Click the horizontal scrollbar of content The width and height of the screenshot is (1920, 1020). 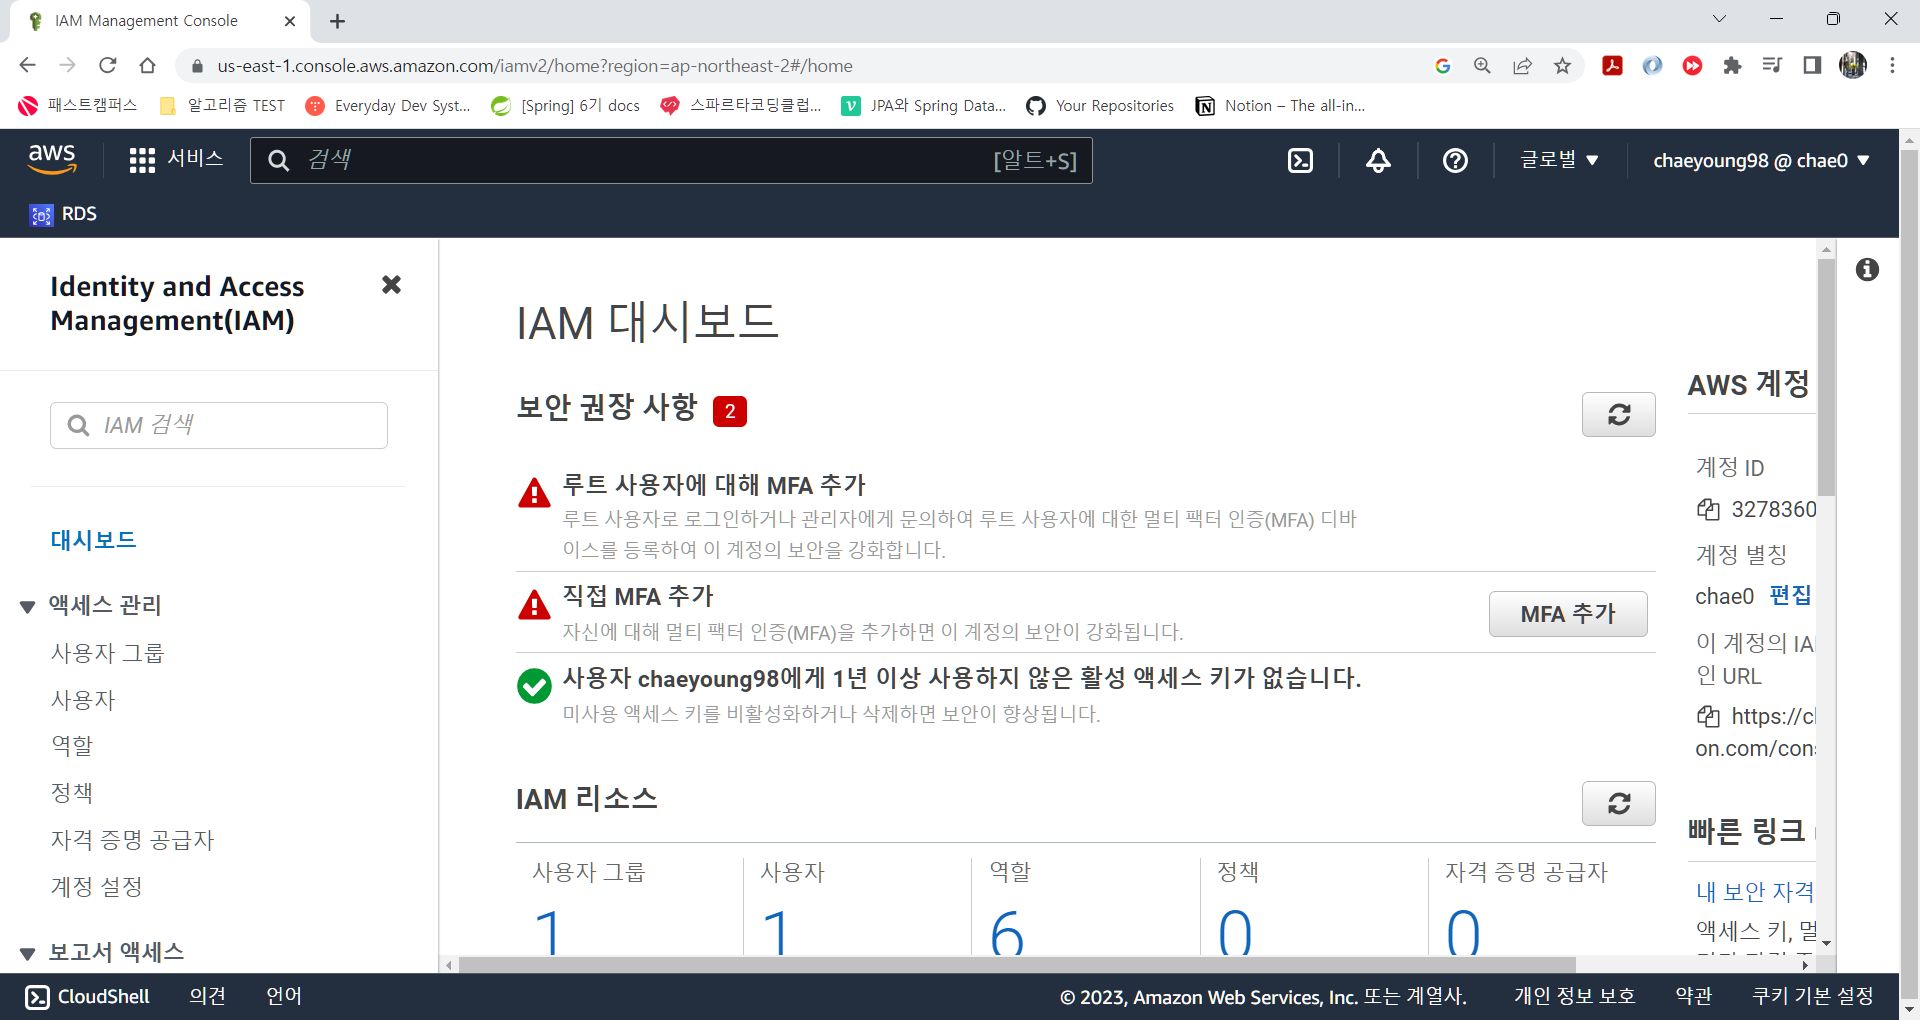click(1017, 965)
